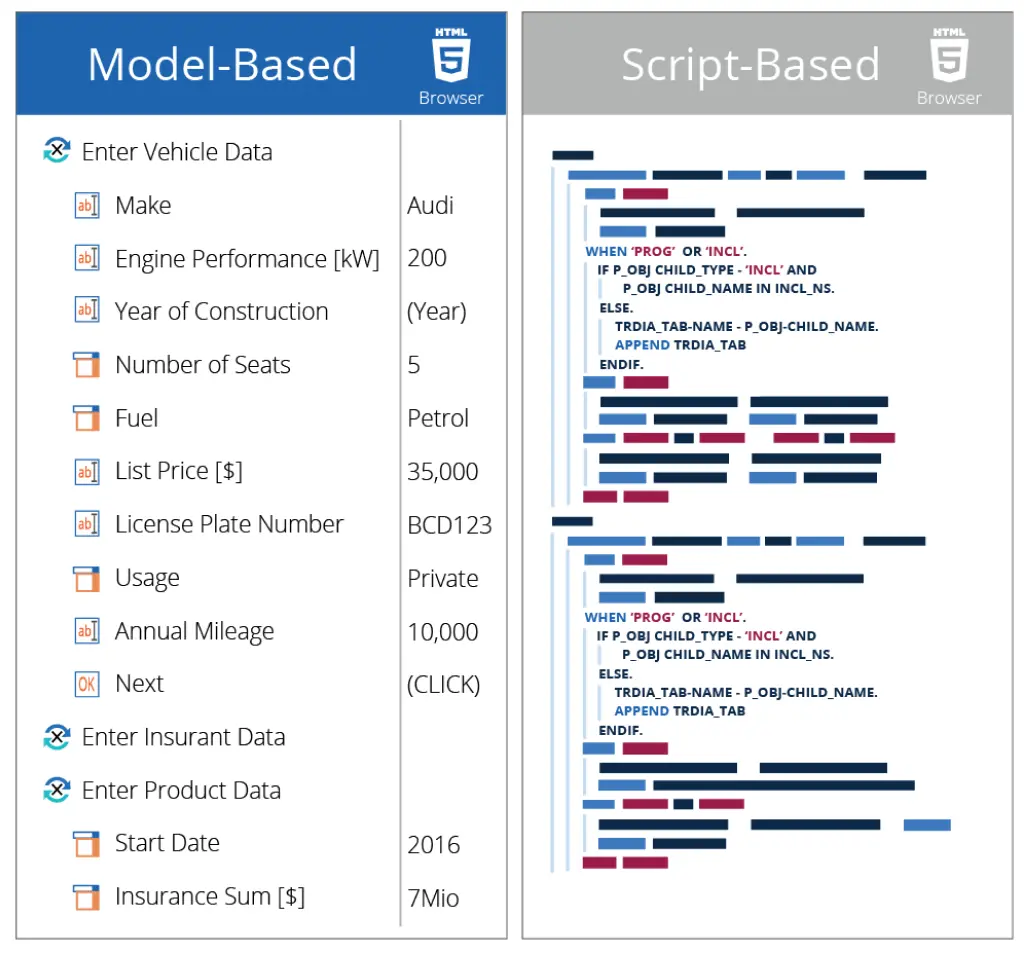Expand the Enter Vehicle Data step
Viewport: 1024px width, 954px height.
coord(57,152)
